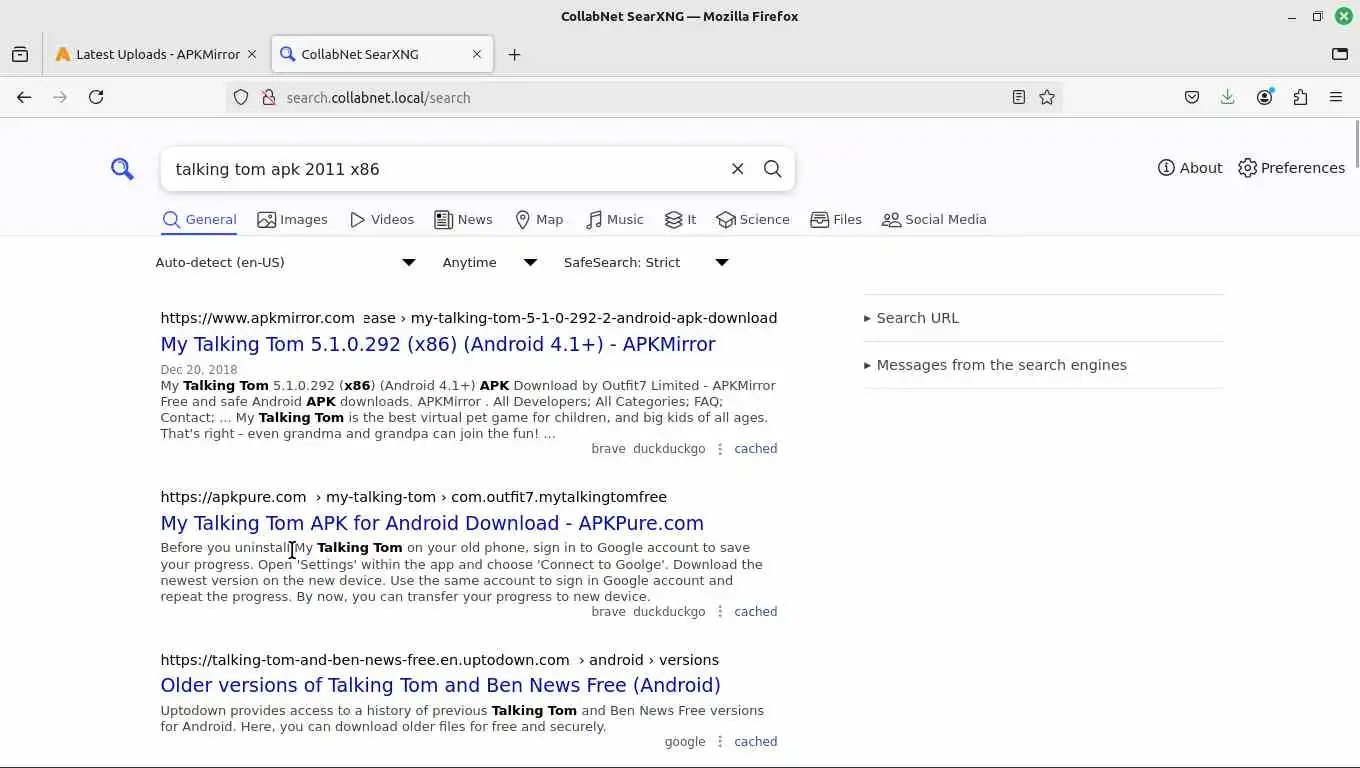The image size is (1360, 768).
Task: Open My Talking Tom 5.1.0.292 APKMirror result
Action: (x=438, y=344)
